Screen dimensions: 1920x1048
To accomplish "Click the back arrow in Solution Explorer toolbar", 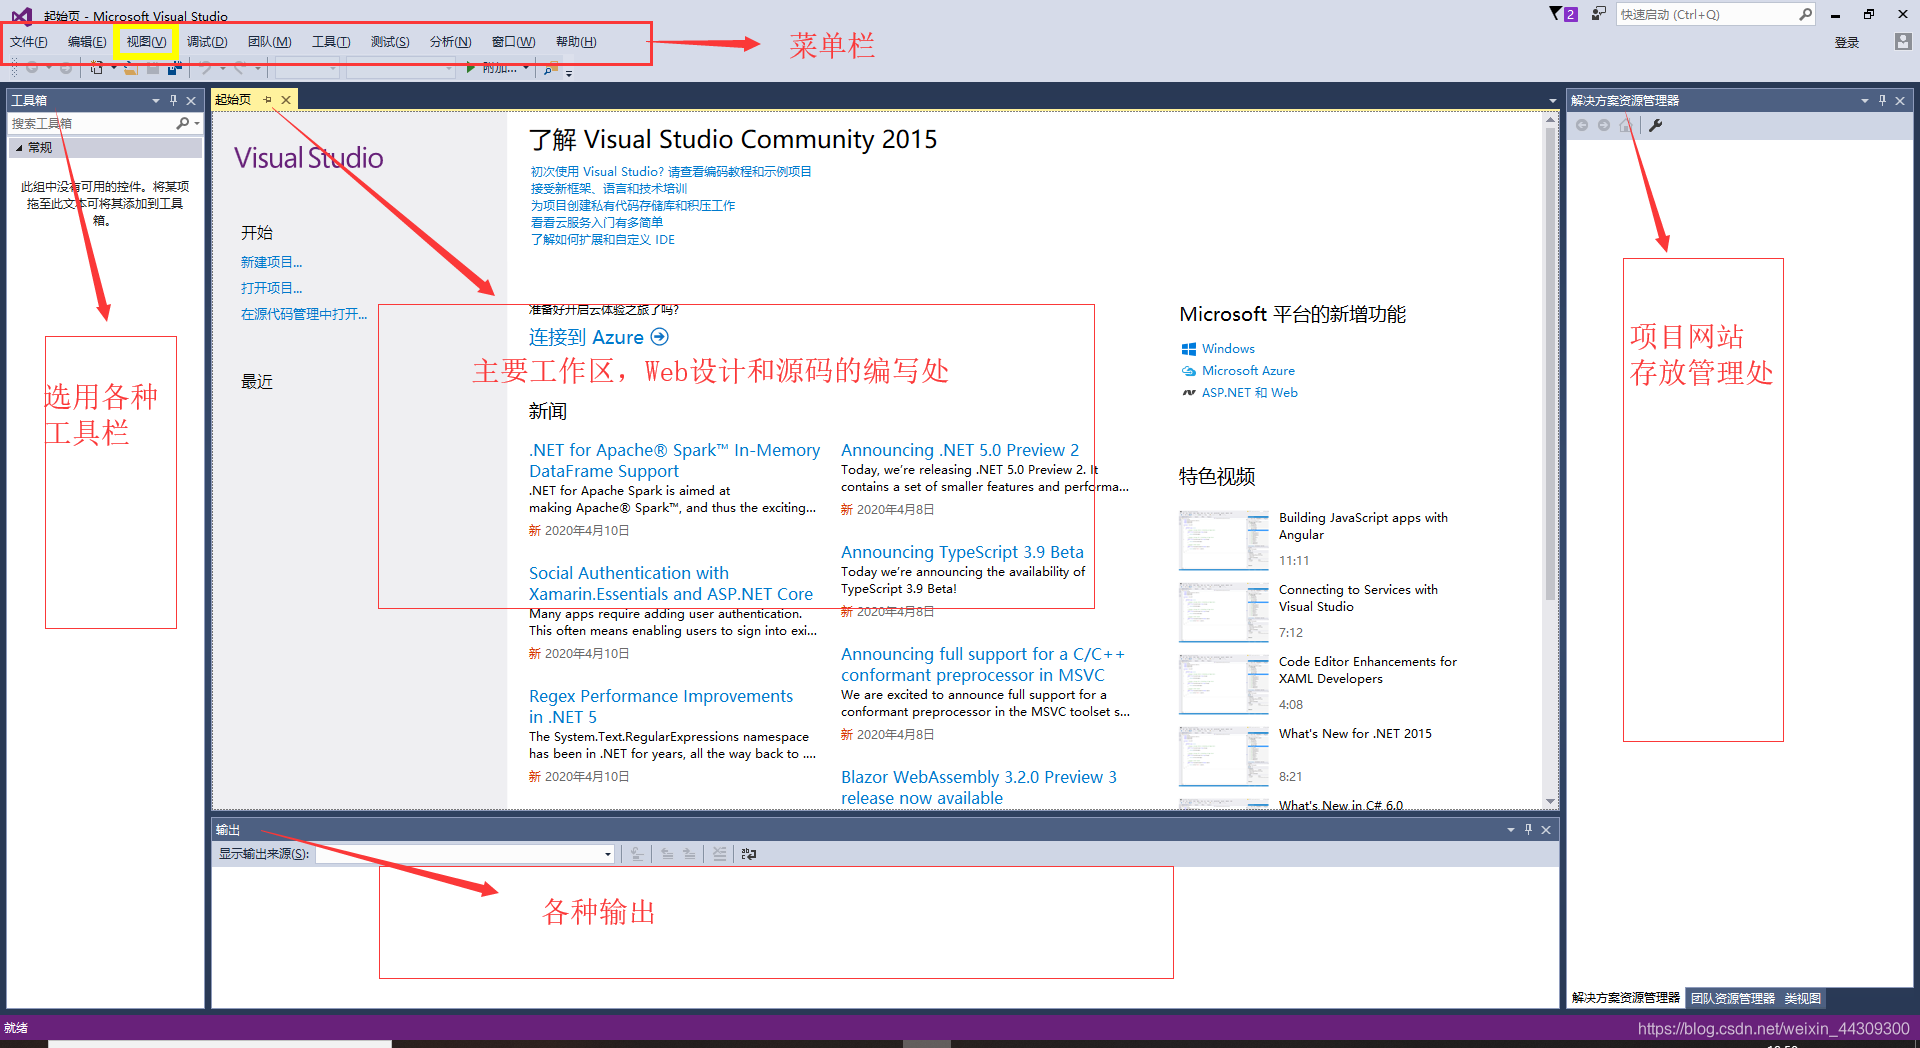I will click(x=1582, y=125).
